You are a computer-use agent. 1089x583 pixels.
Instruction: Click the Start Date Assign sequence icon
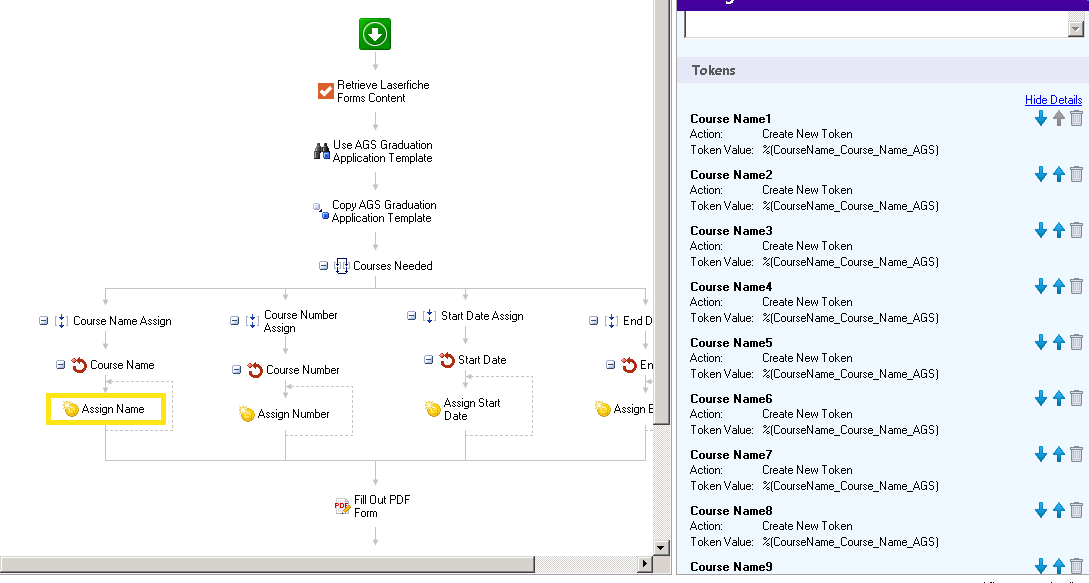(x=429, y=316)
